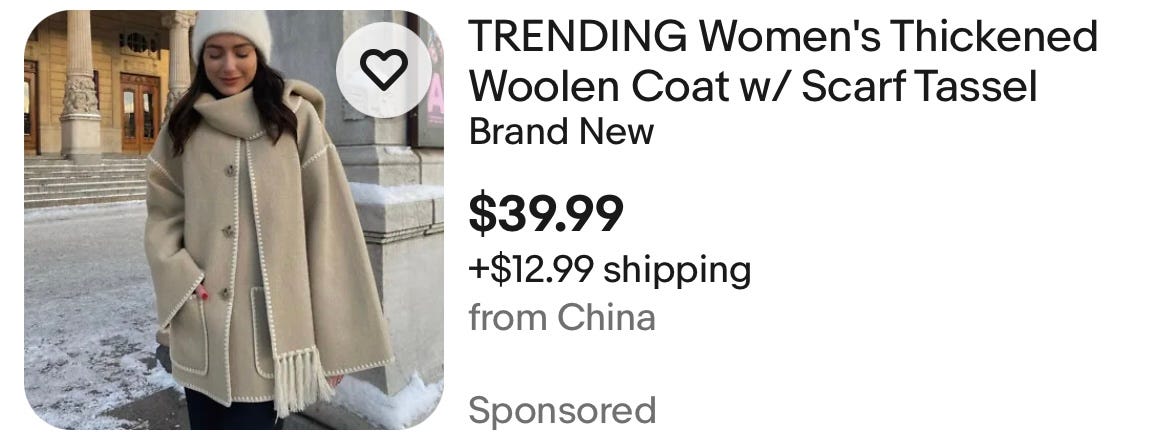1170x441 pixels.
Task: Add the coat to watchlist via heart icon
Action: click(x=384, y=69)
